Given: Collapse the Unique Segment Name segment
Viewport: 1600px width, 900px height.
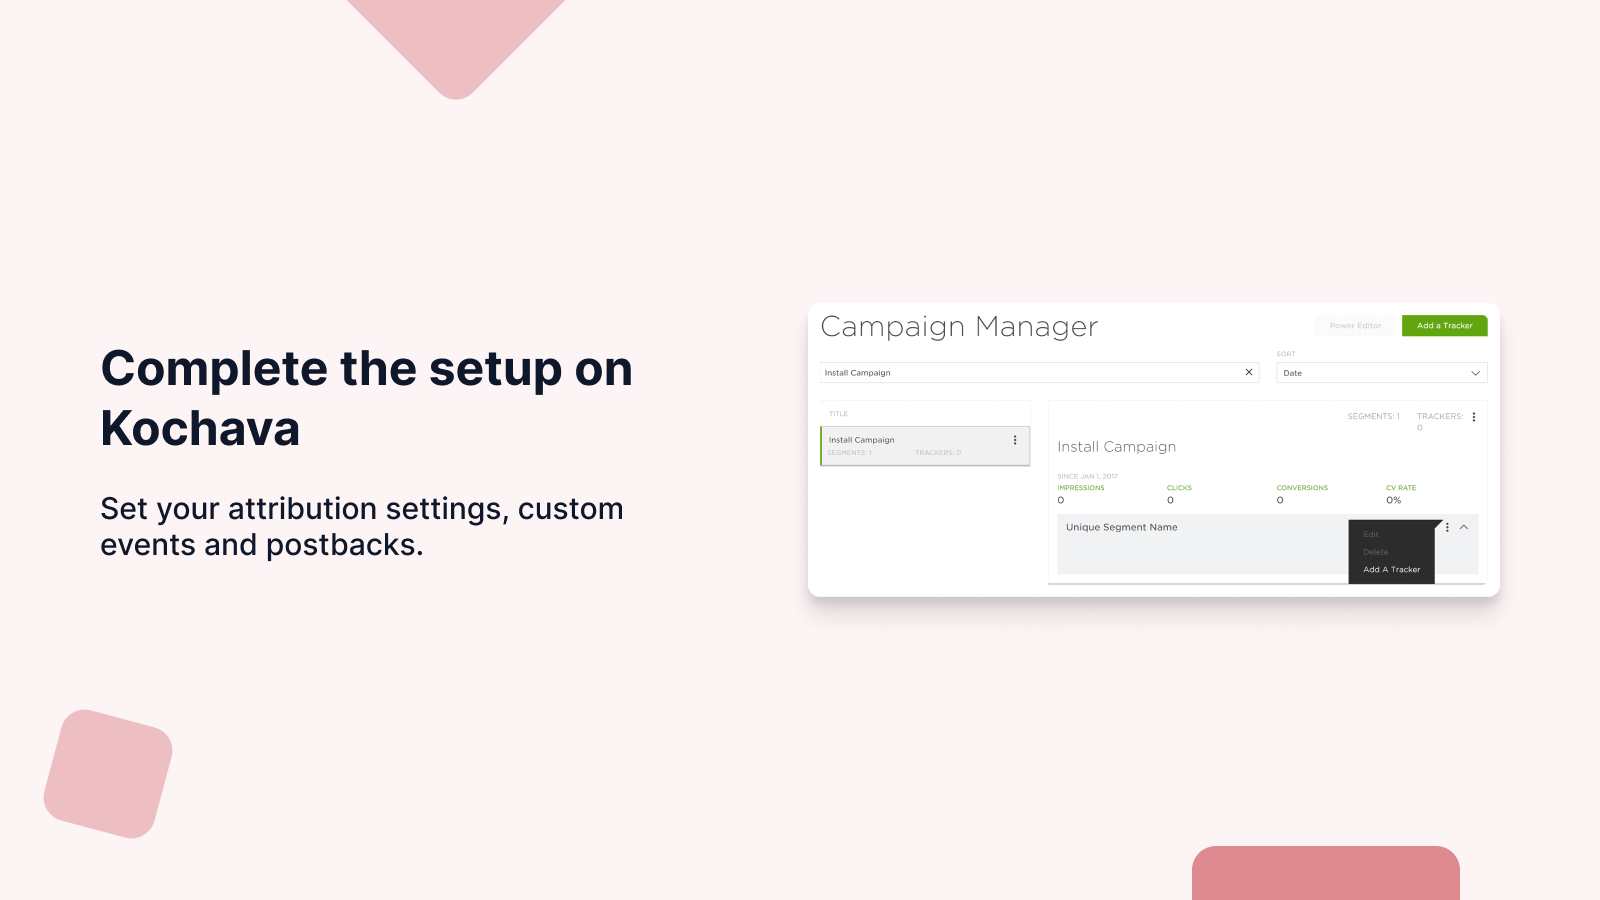Looking at the screenshot, I should click(1464, 527).
